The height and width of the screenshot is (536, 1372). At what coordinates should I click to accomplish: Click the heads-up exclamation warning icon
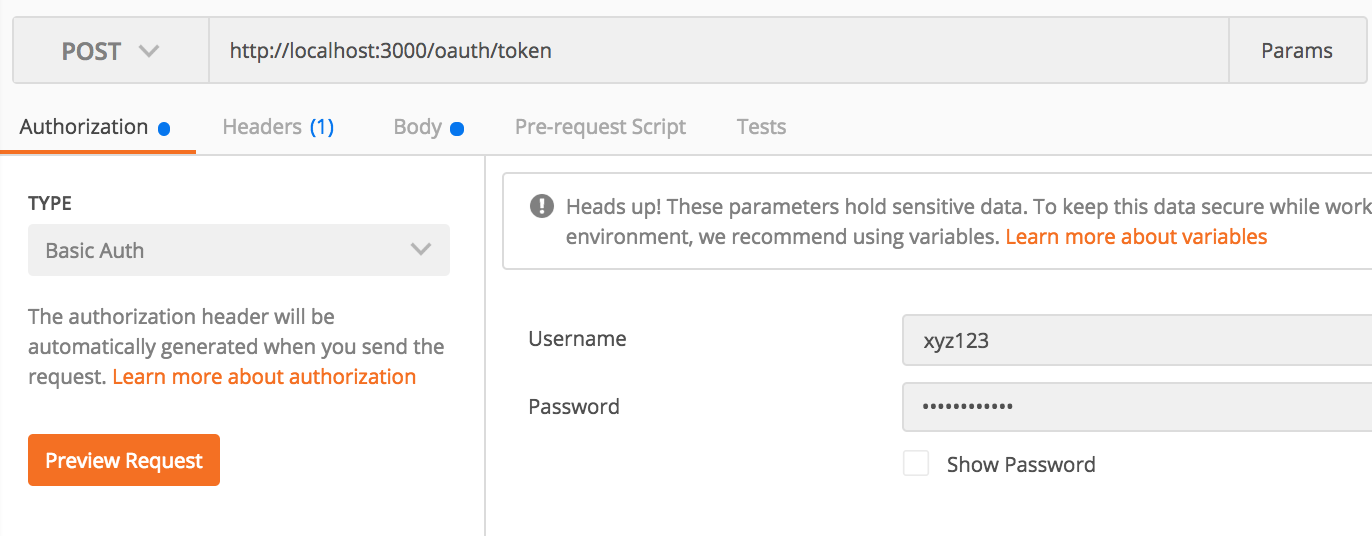click(541, 206)
